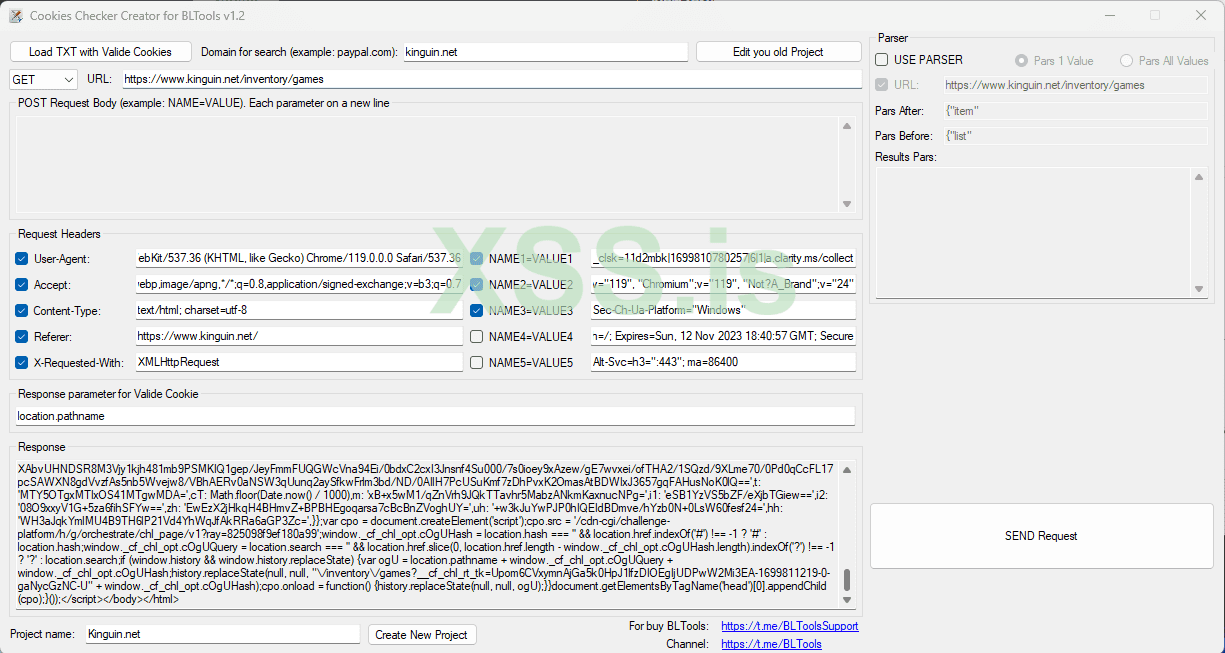
Task: Edit the User-Agent value field
Action: pos(299,258)
